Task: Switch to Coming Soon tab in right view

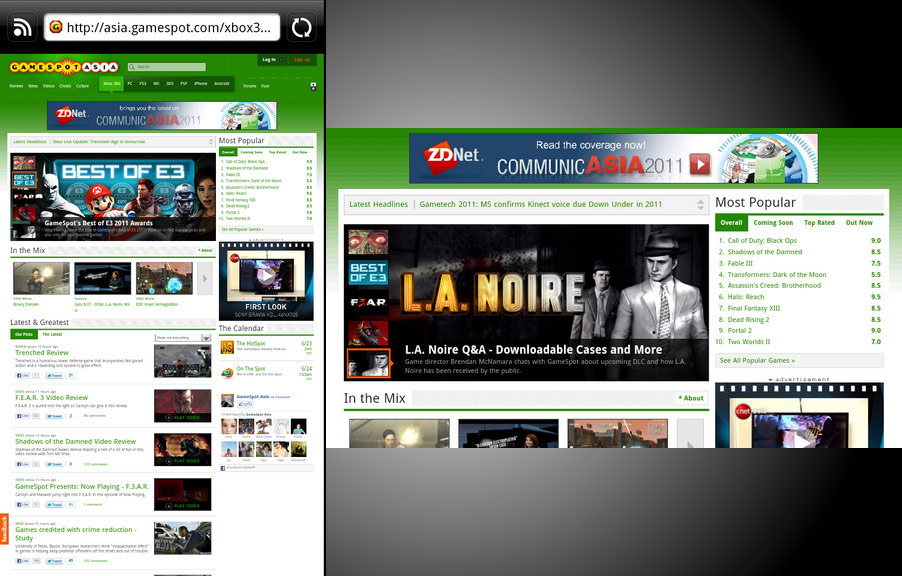Action: click(x=773, y=223)
